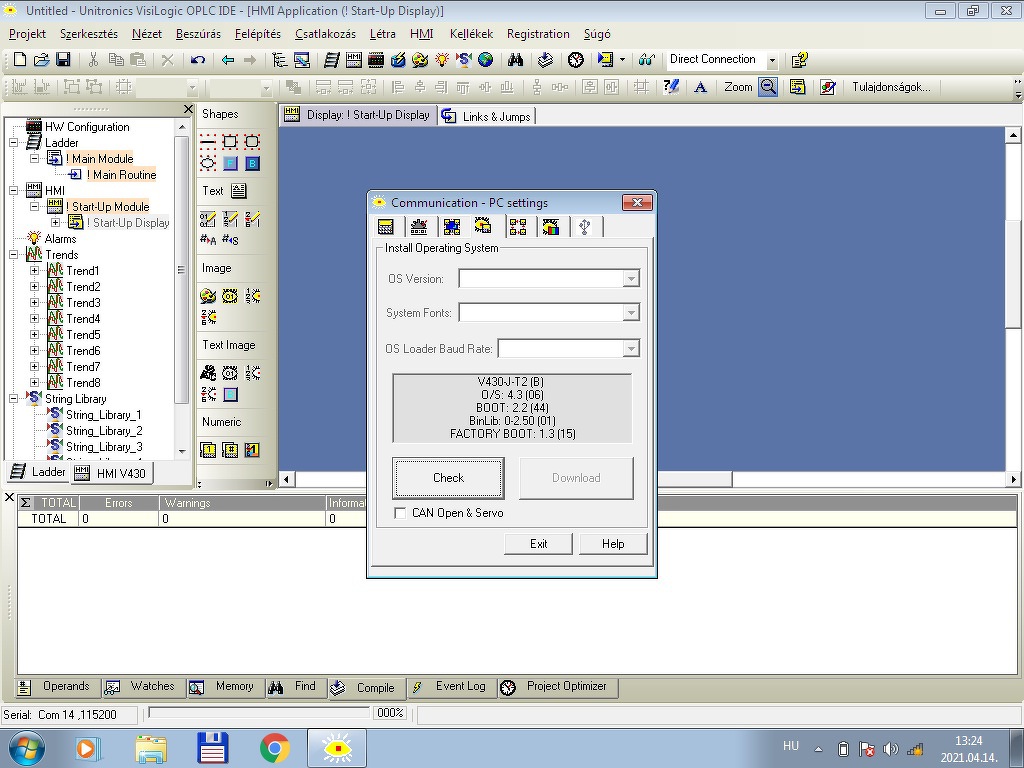Click the back navigation arrow
This screenshot has height=768, width=1024.
tap(227, 60)
